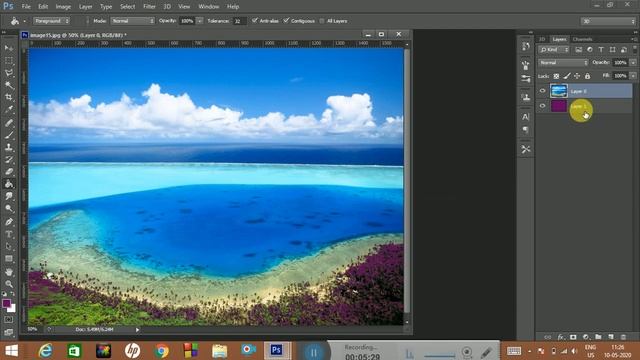
Task: Select the Layer 0 thumbnail
Action: [559, 91]
